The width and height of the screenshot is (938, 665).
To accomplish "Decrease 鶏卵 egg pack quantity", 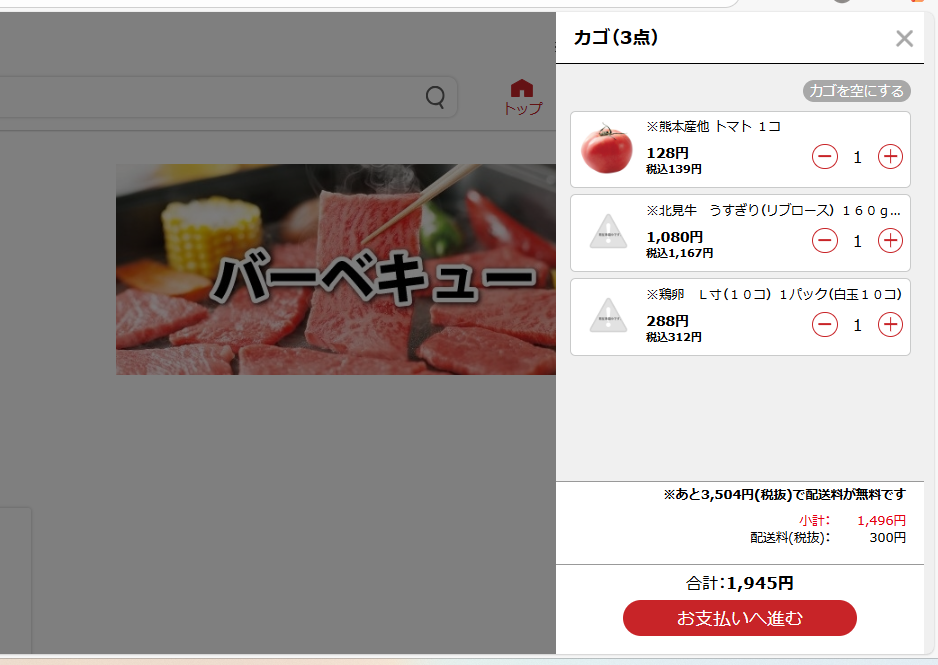I will [x=824, y=325].
